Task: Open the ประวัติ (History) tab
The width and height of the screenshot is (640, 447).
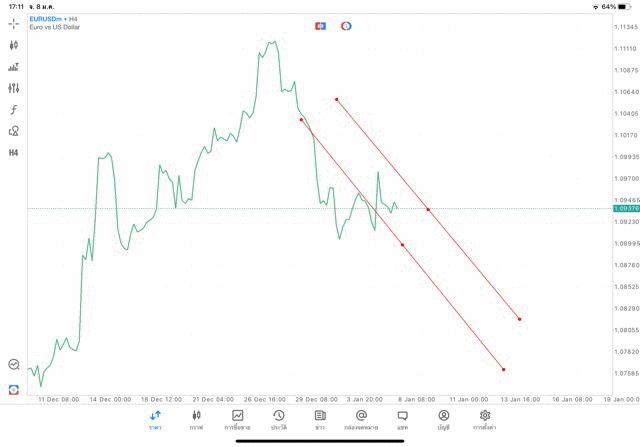Action: pyautogui.click(x=279, y=420)
